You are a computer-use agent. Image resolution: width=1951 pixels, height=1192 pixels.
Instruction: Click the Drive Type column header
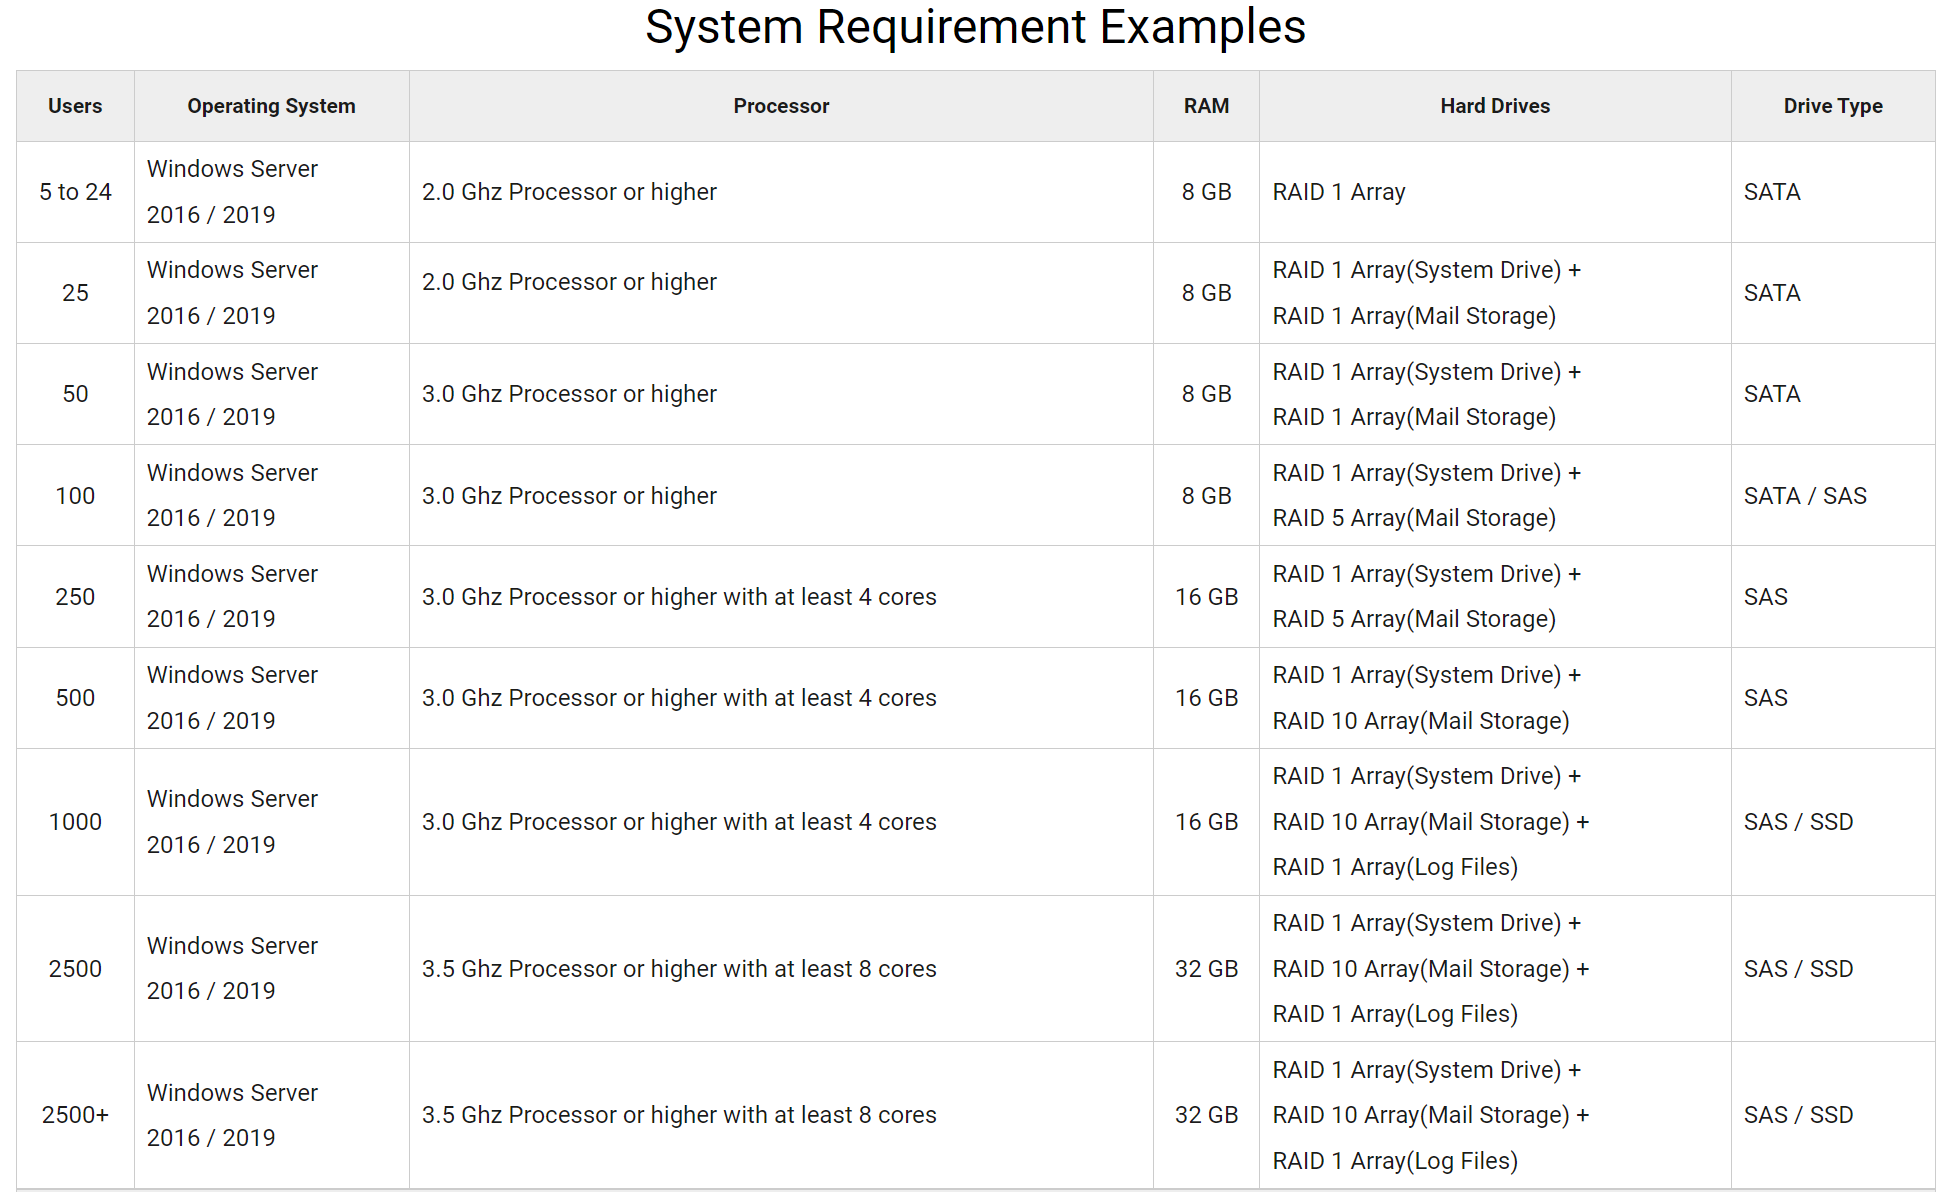coord(1832,106)
